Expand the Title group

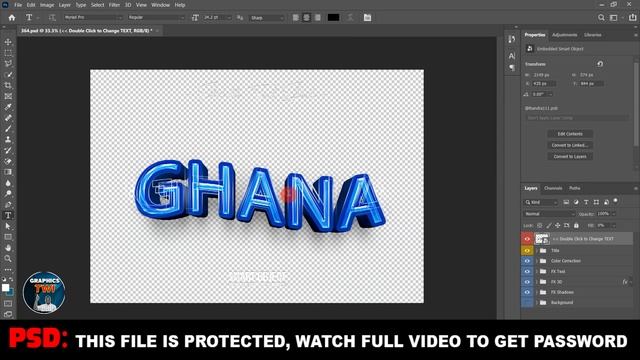(537, 251)
